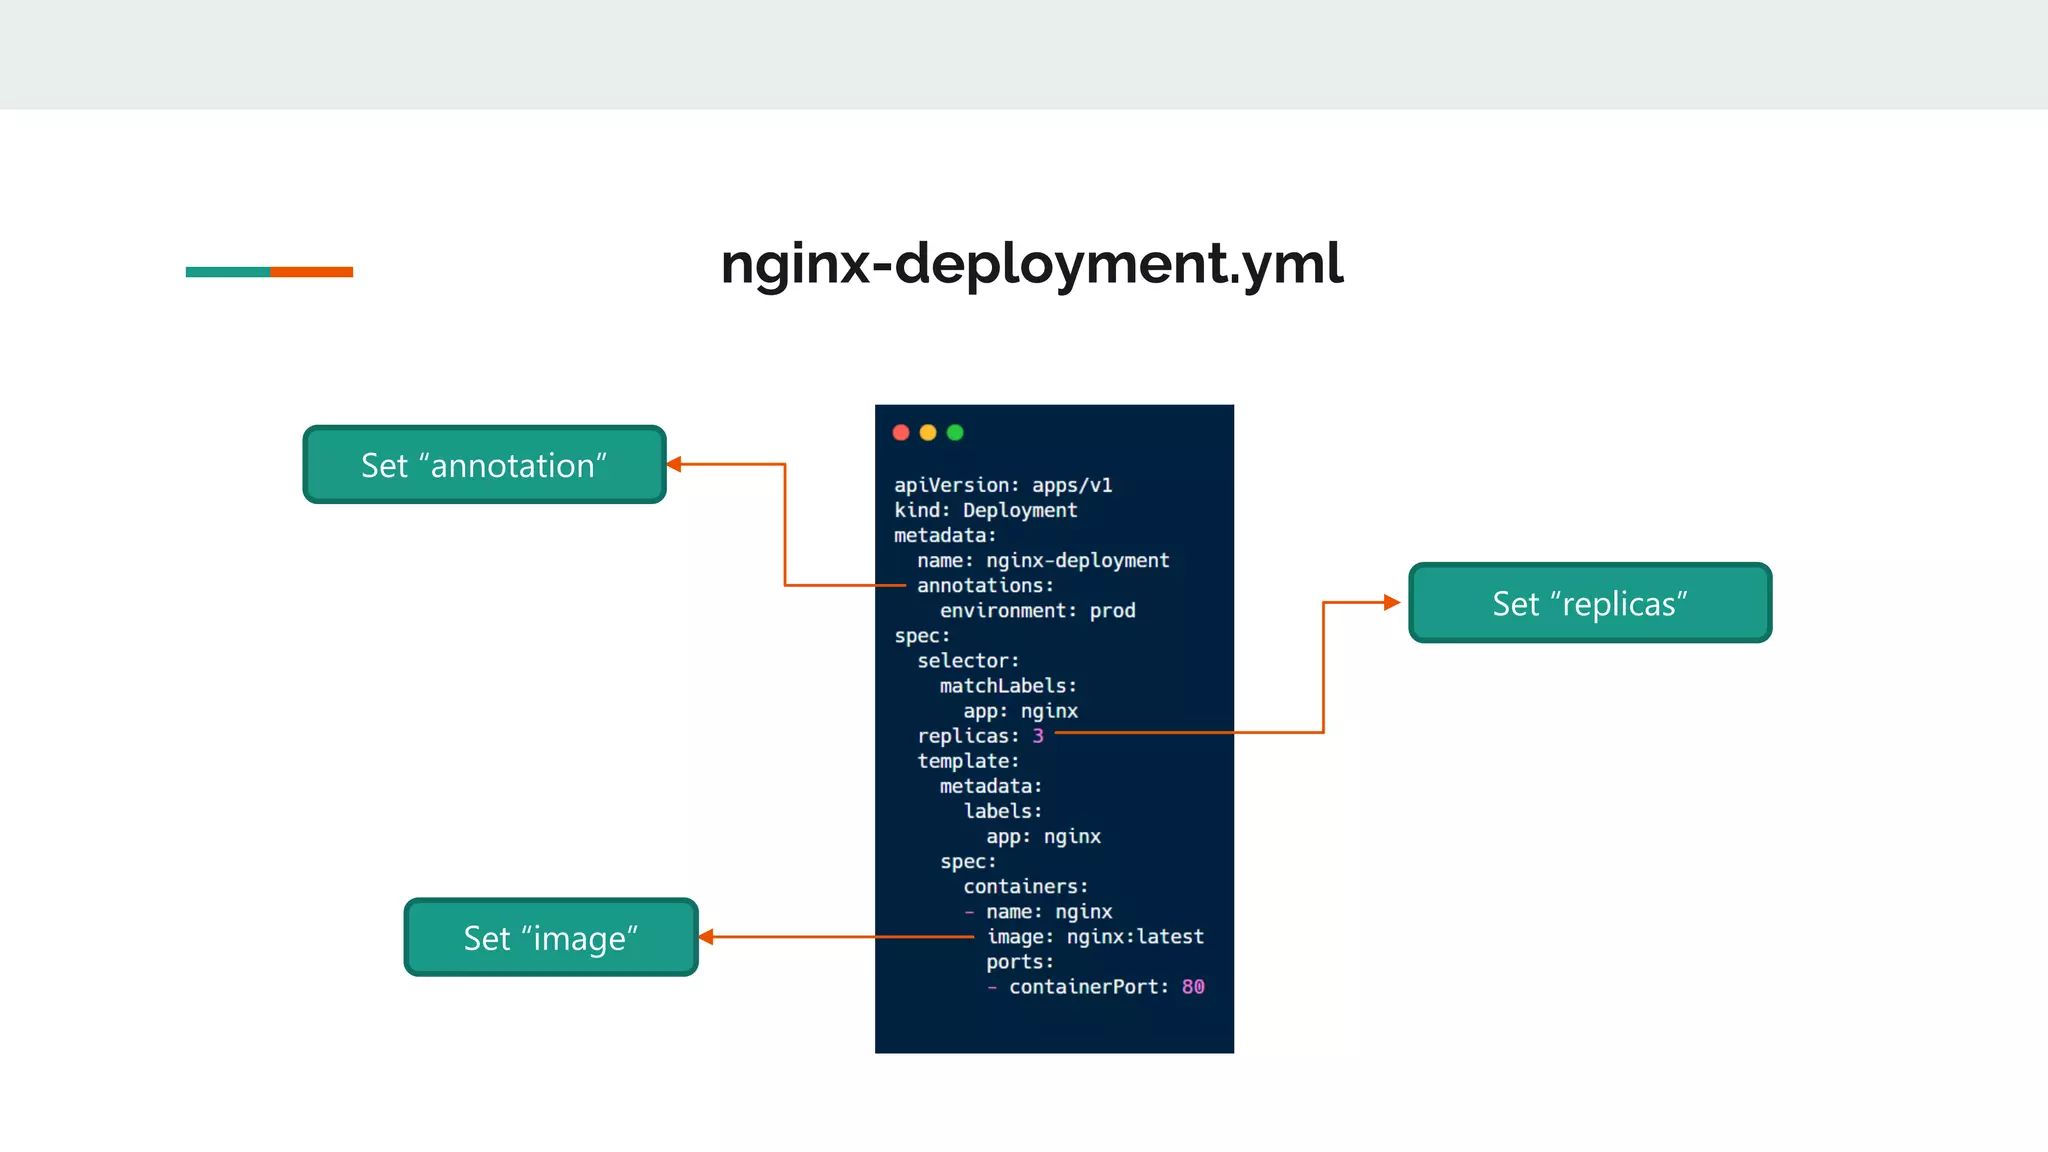Click the "template:" line
This screenshot has height=1152, width=2048.
(968, 761)
